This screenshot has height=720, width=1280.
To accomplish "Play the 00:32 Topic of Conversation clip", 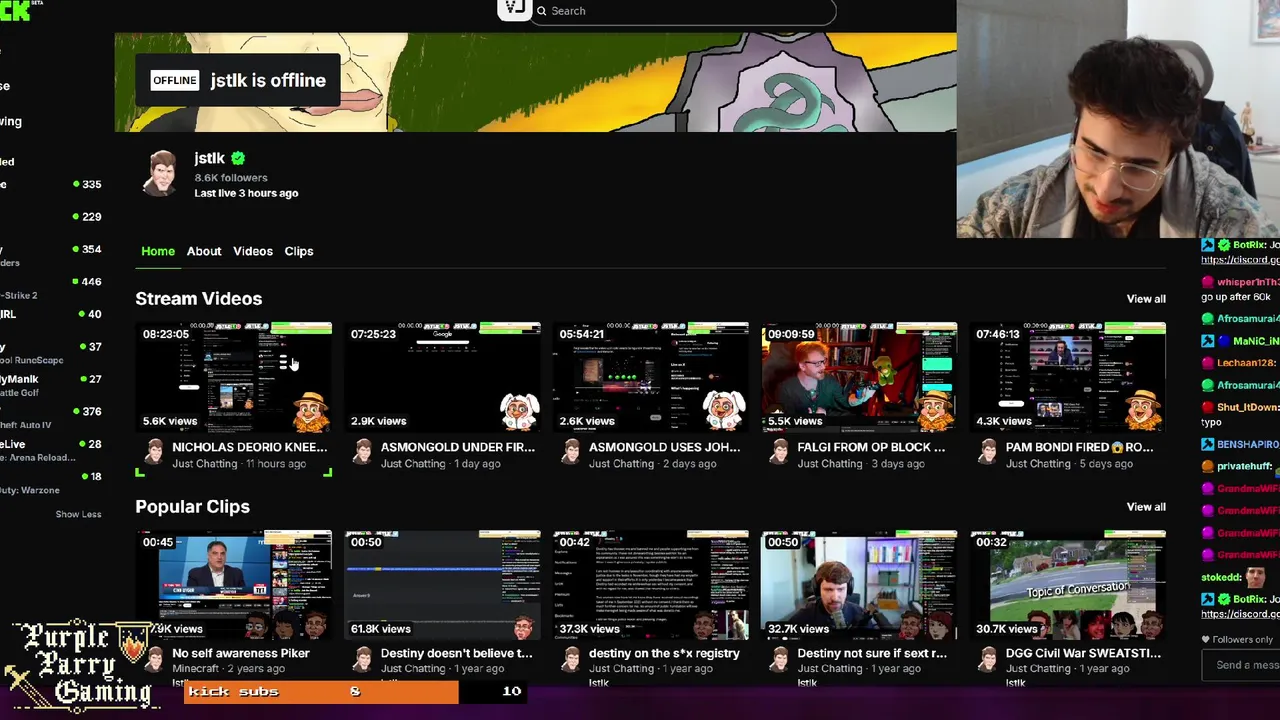I will pyautogui.click(x=1067, y=585).
